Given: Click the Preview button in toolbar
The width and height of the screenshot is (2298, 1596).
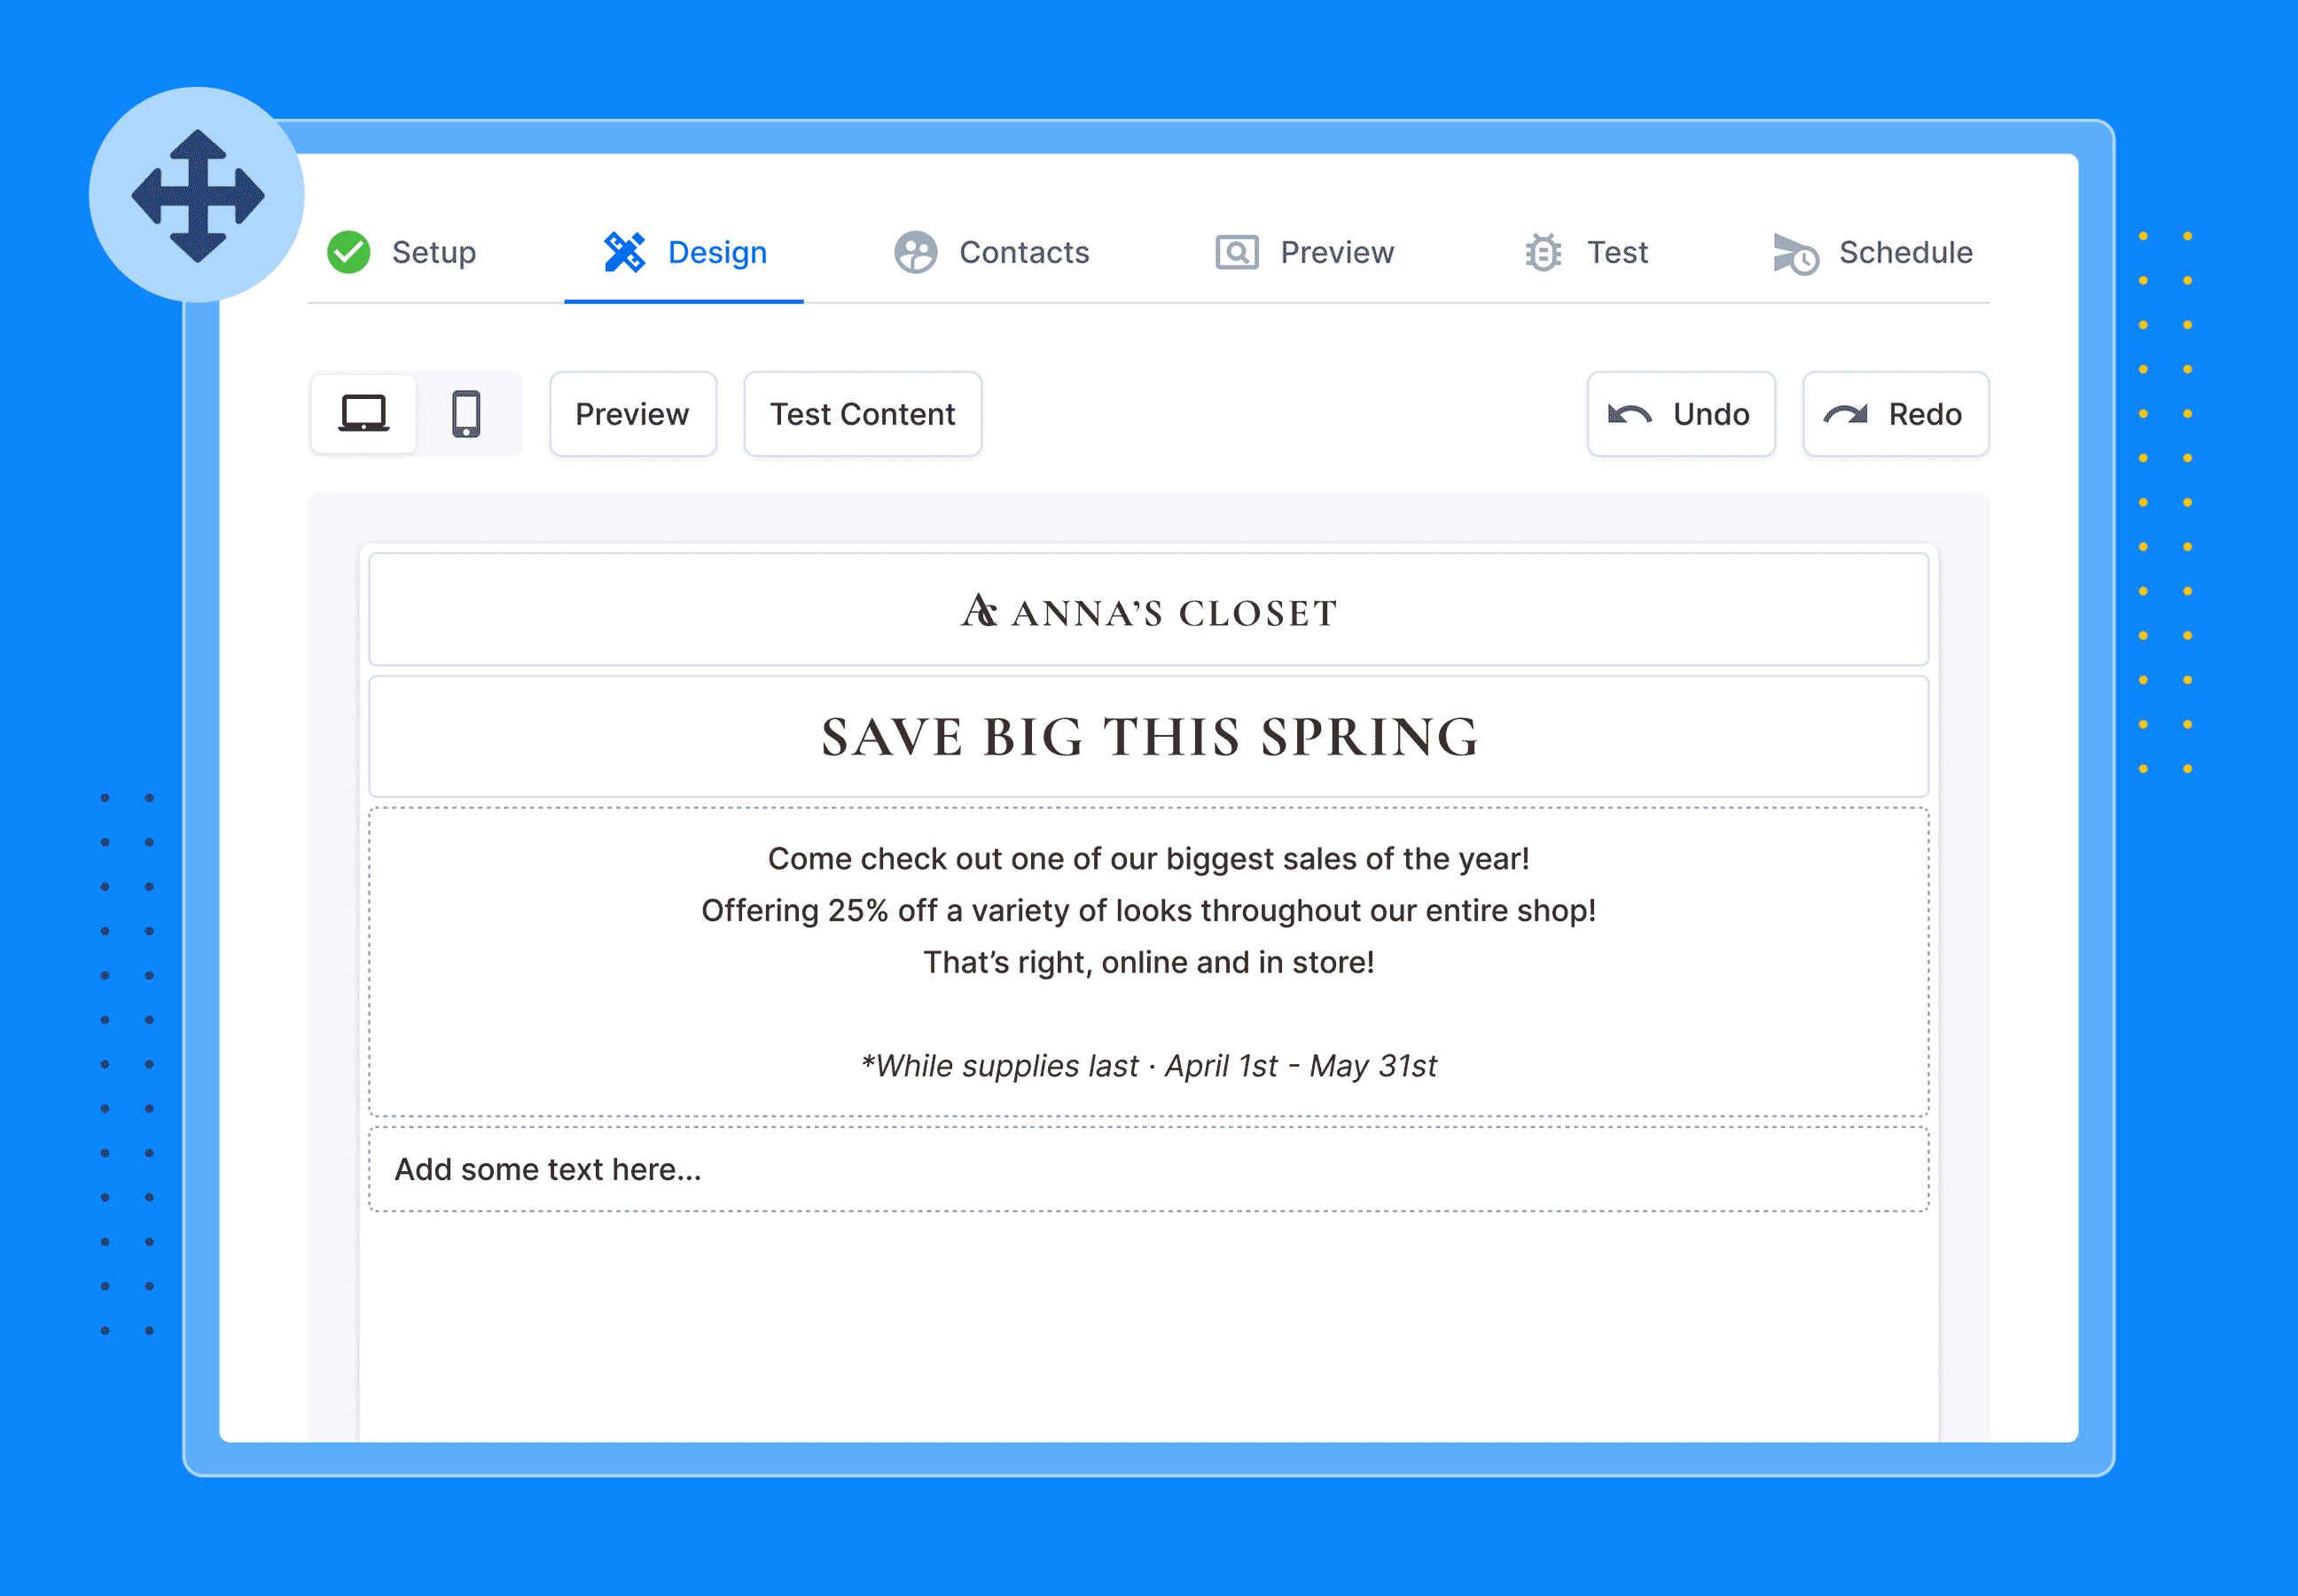Looking at the screenshot, I should pyautogui.click(x=633, y=414).
